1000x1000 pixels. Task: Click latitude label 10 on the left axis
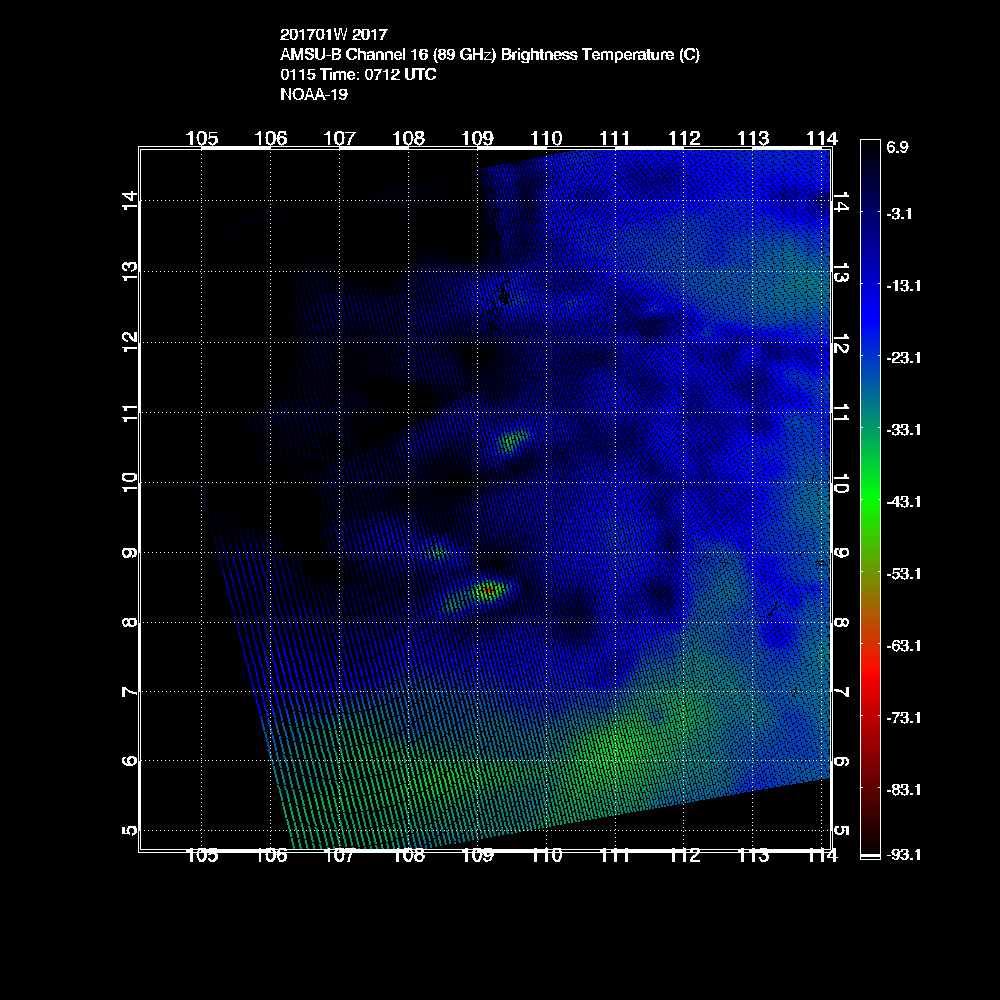click(x=129, y=482)
